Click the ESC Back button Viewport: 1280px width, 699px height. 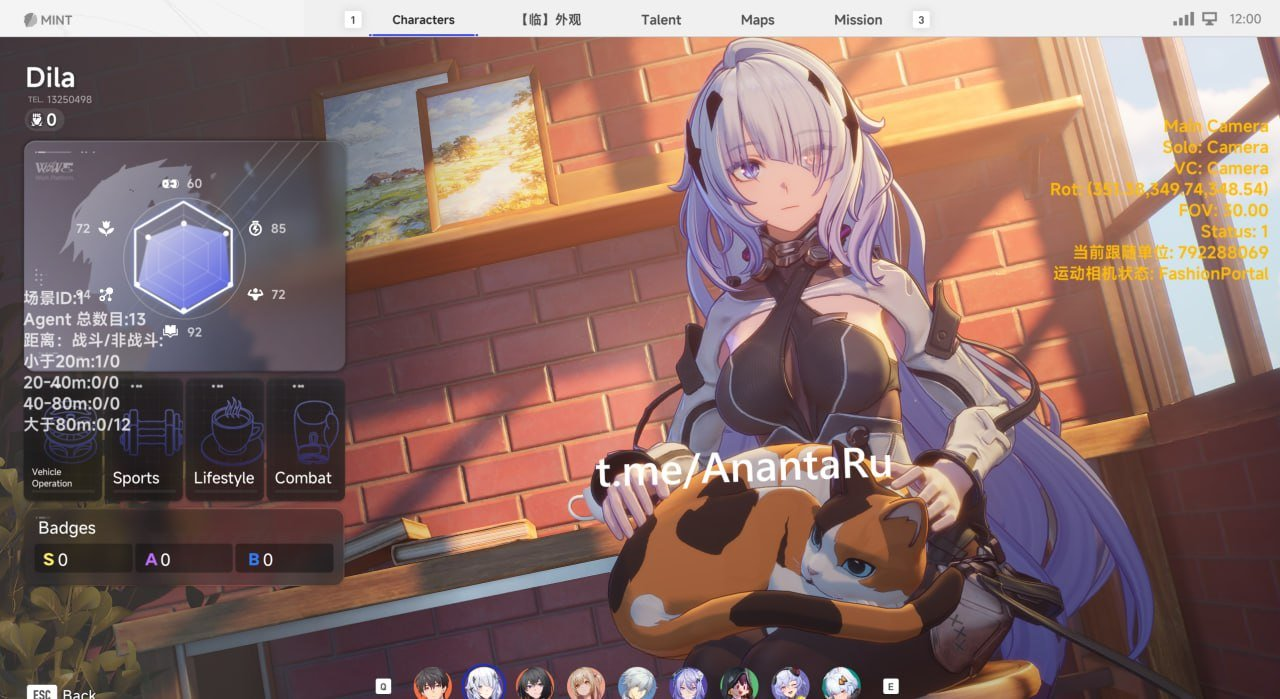[63, 693]
